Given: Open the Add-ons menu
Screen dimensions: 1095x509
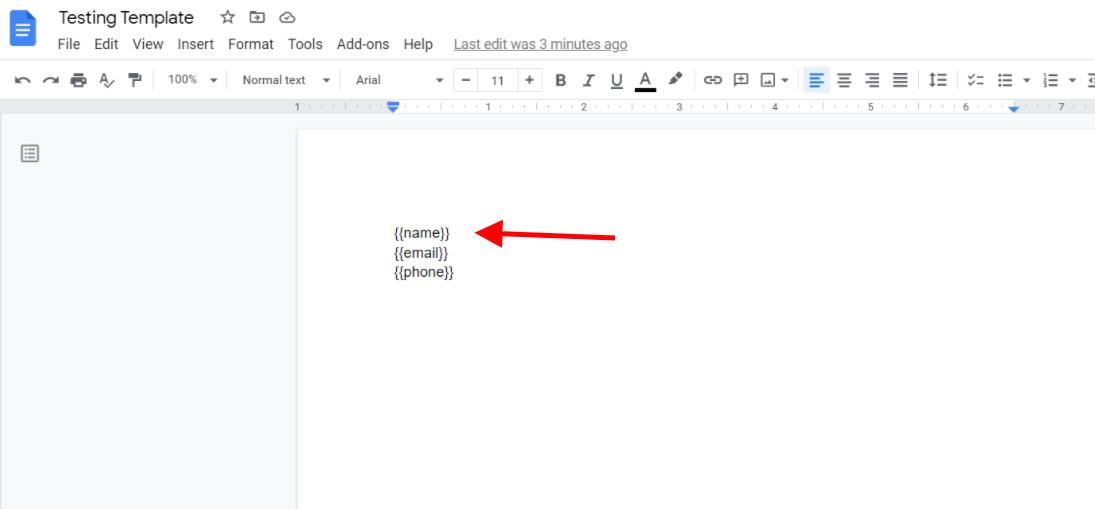Looking at the screenshot, I should [x=363, y=44].
